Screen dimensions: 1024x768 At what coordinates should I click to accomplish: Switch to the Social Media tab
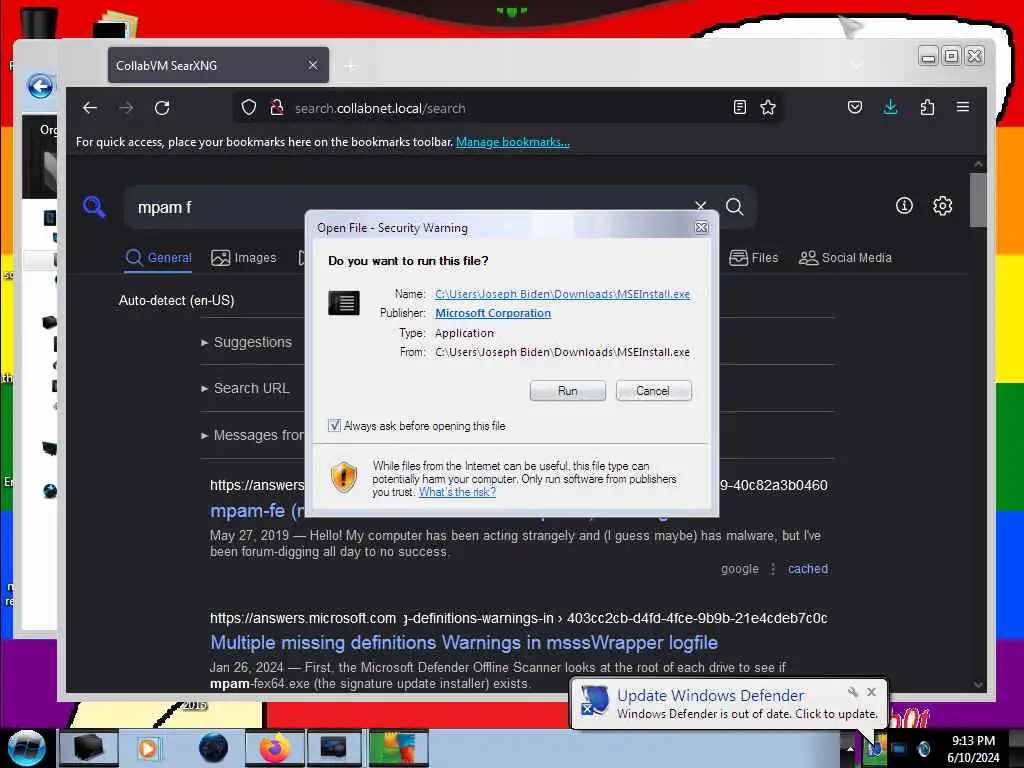845,258
